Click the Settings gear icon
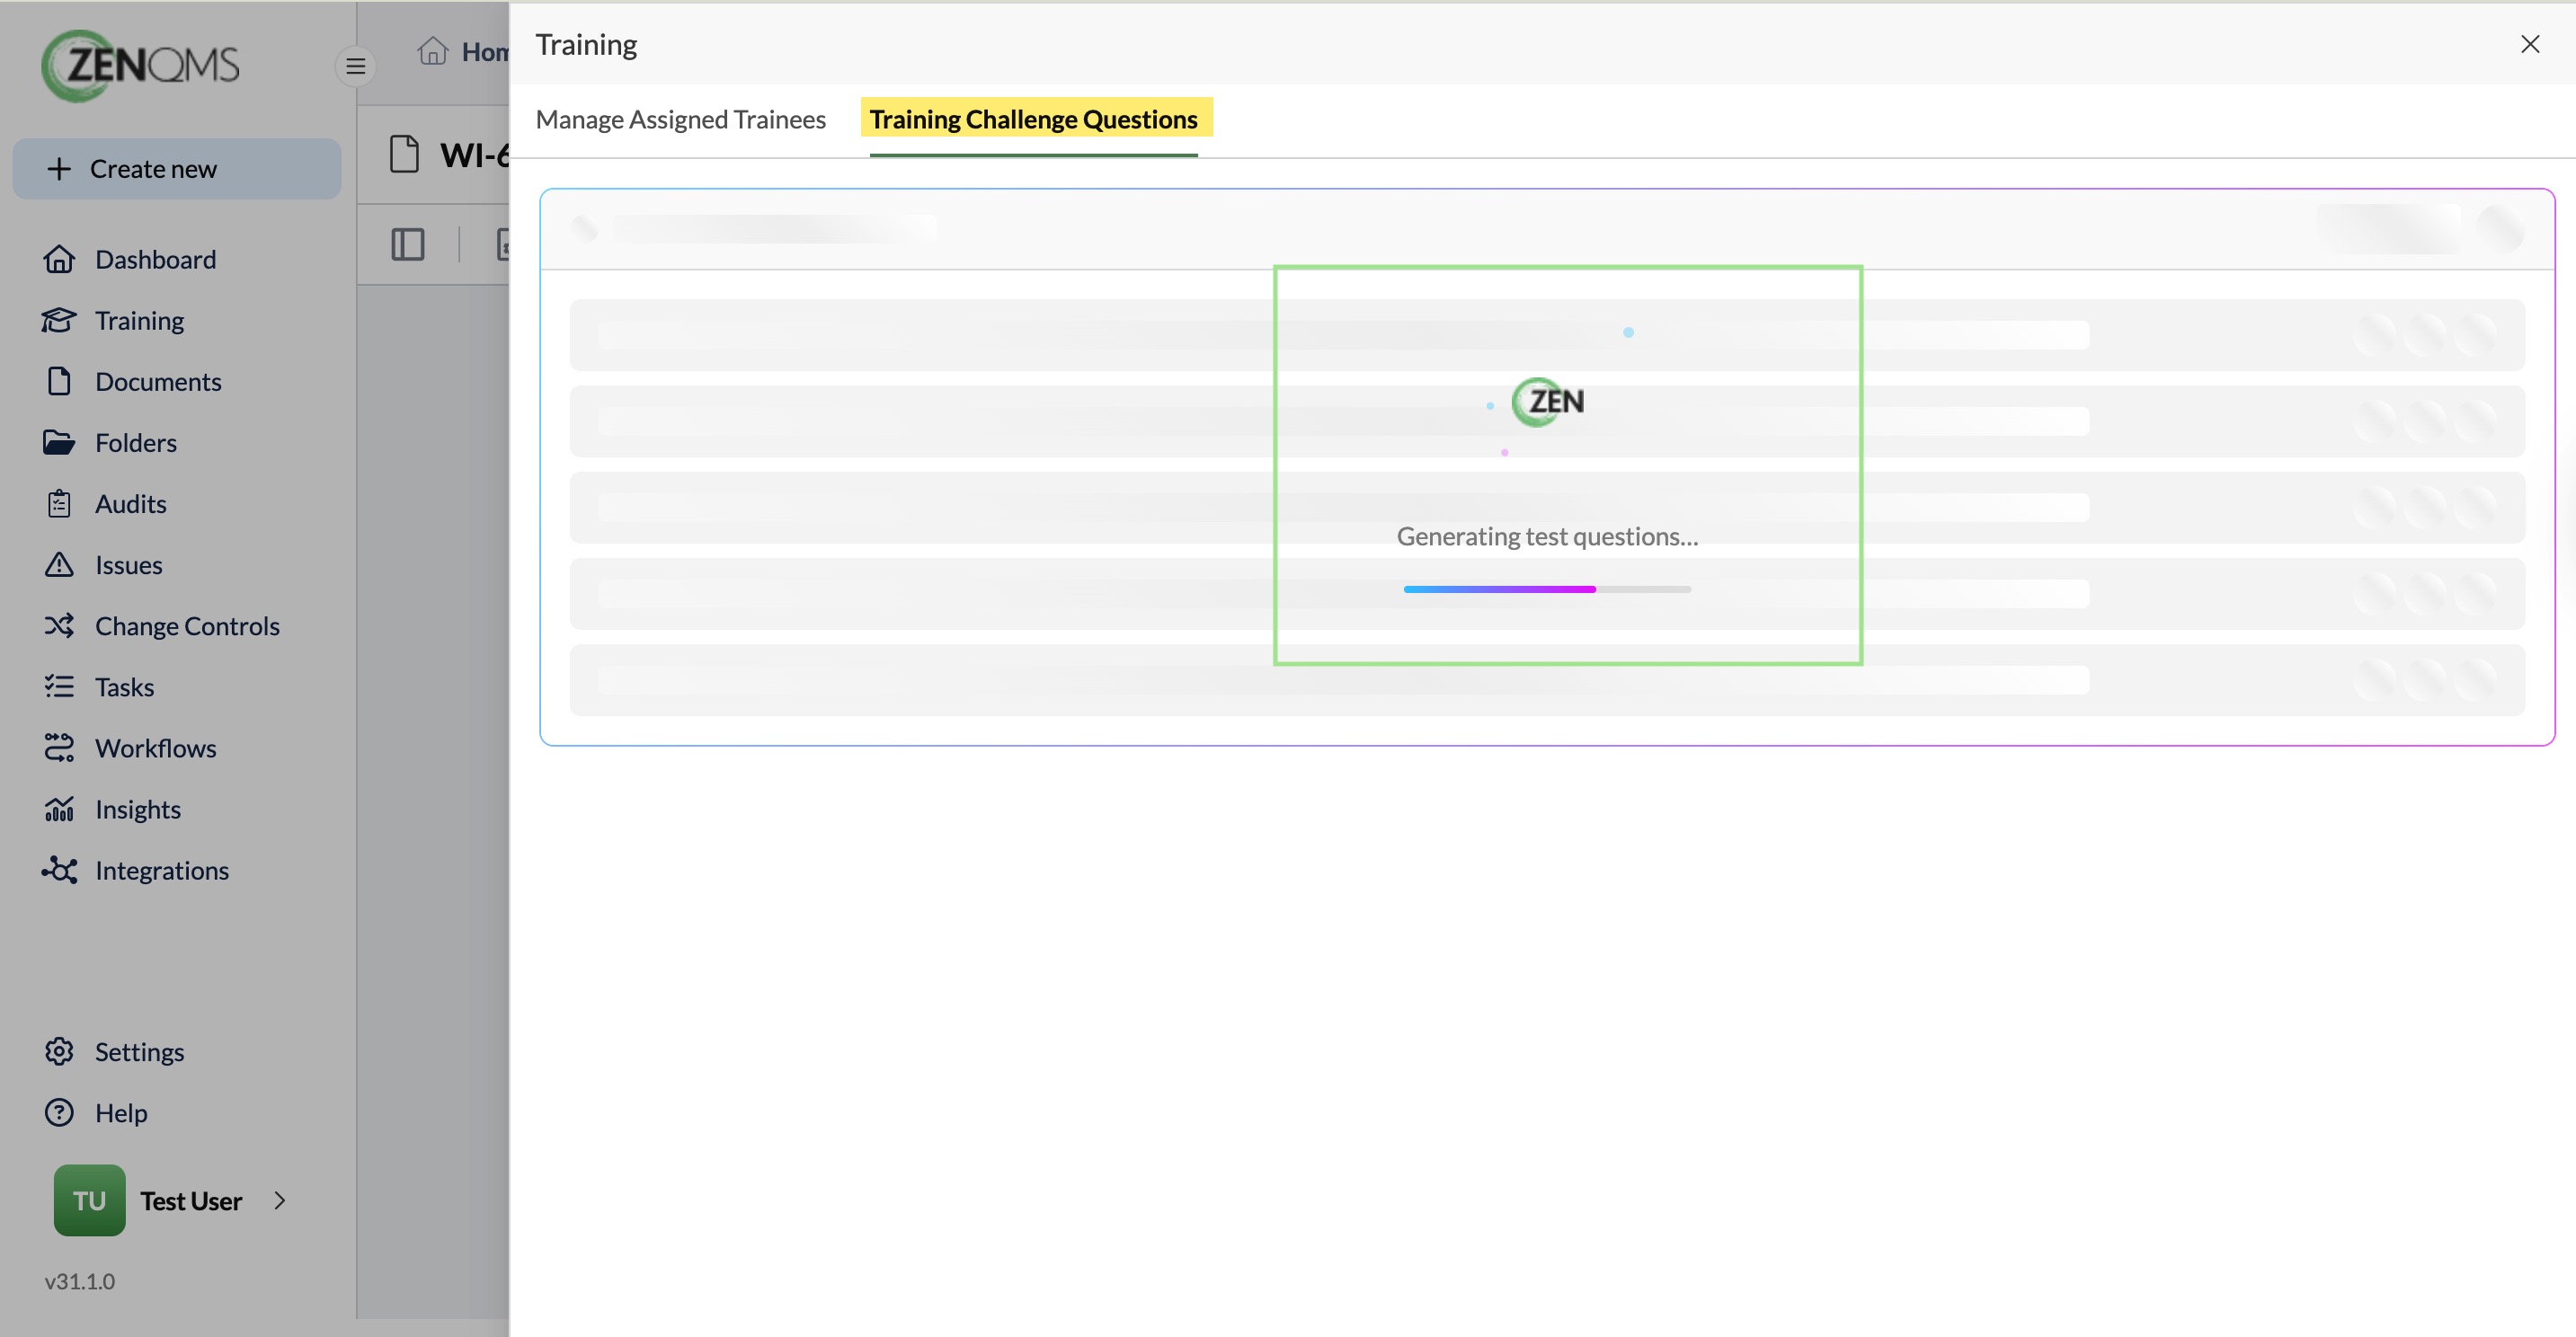Screen dimensions: 2576x1337 [x=59, y=1051]
